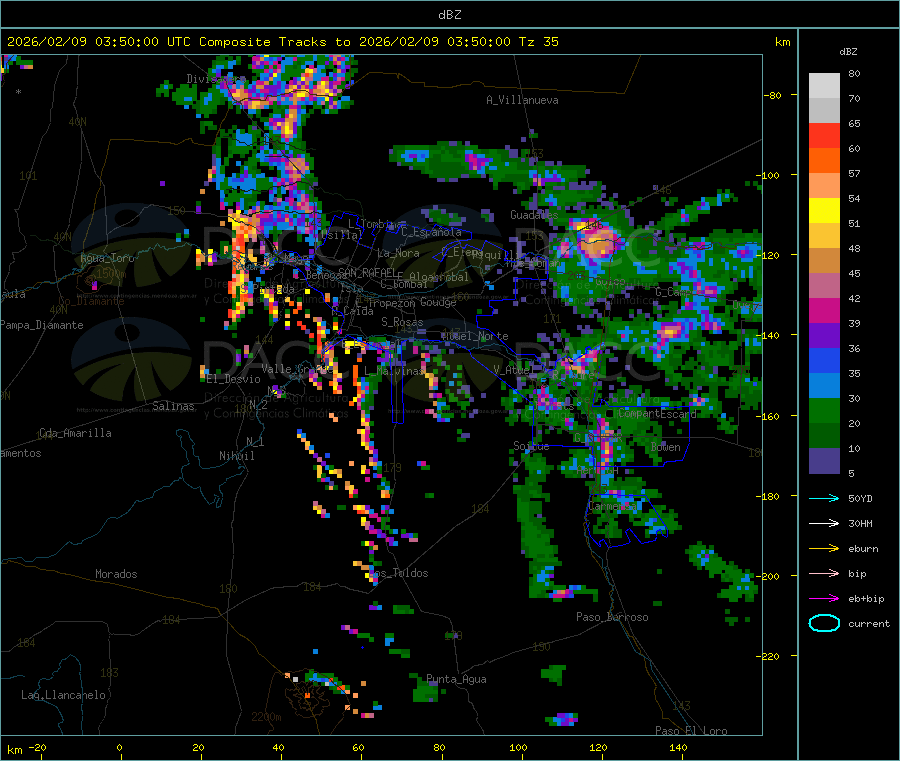The image size is (900, 761).
Task: Click the 'Bowen' map label
Action: coord(666,447)
